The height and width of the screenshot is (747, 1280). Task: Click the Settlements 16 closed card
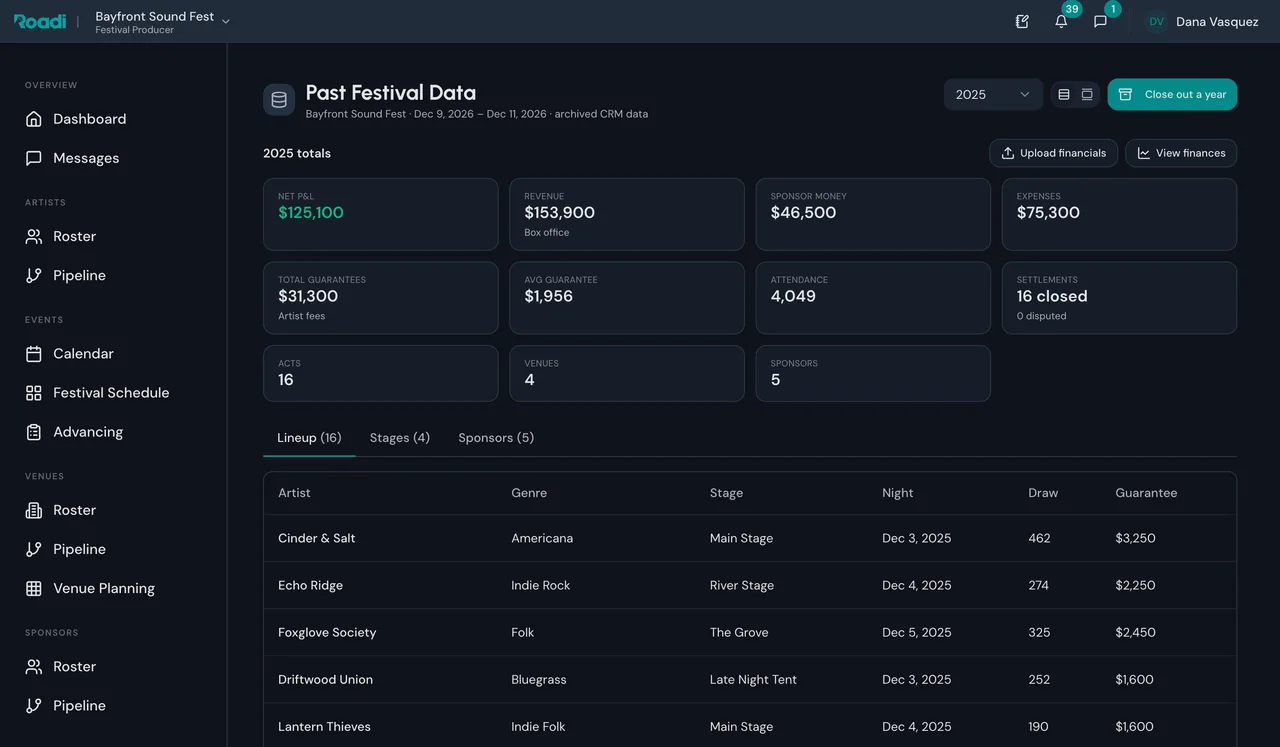point(1119,298)
